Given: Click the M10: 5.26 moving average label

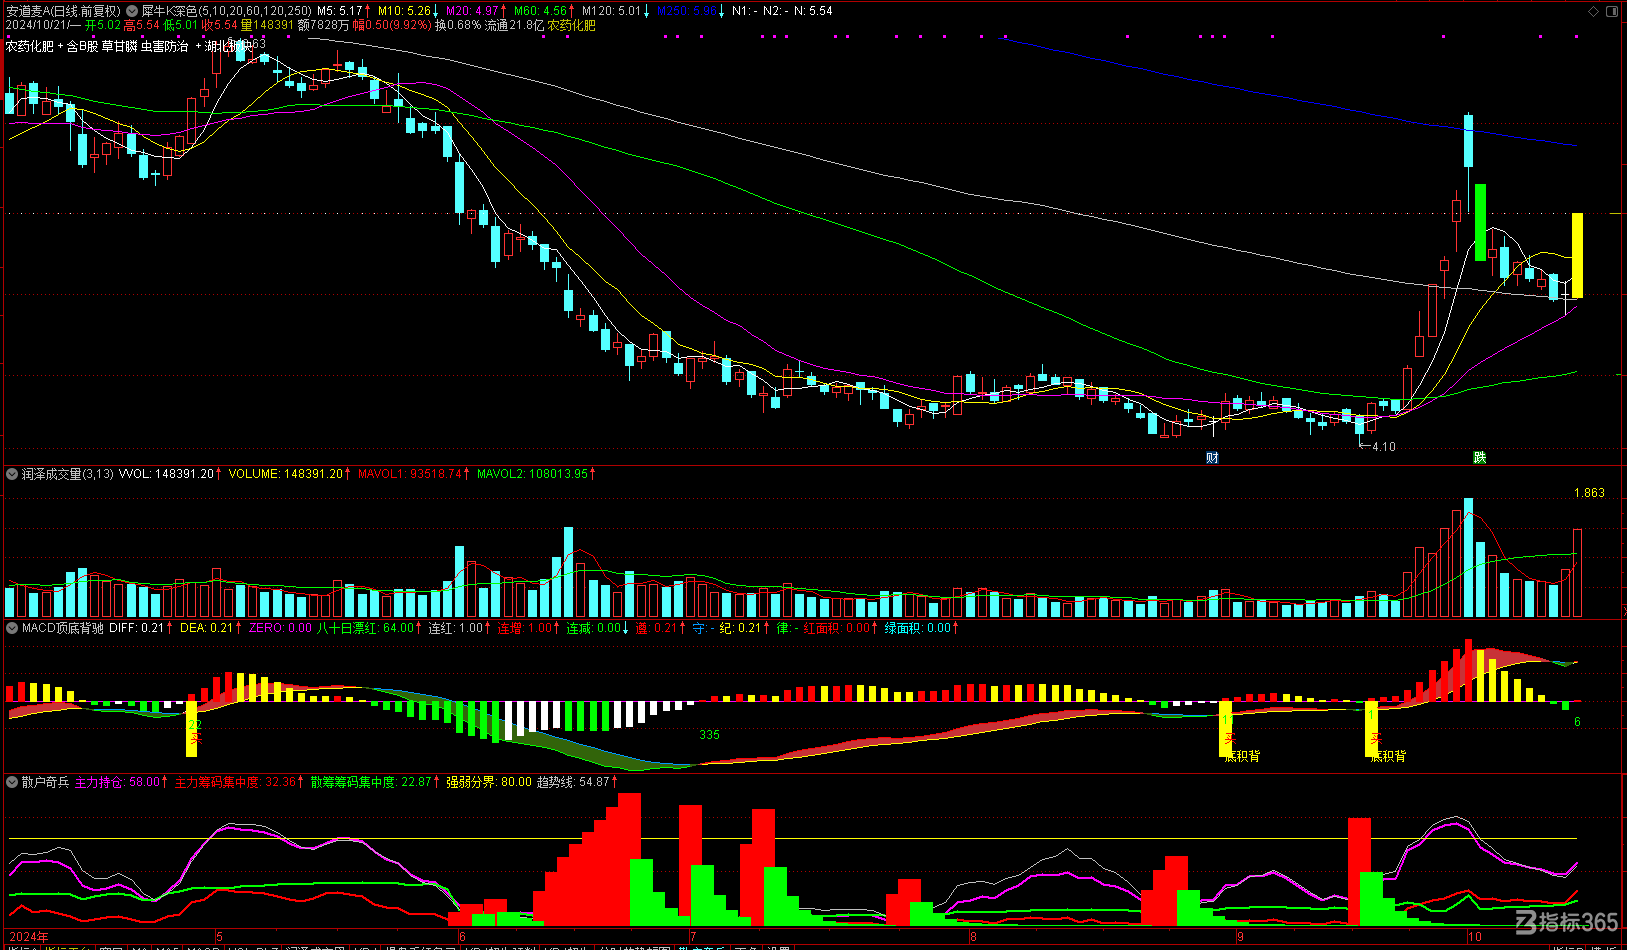Looking at the screenshot, I should pyautogui.click(x=404, y=11).
